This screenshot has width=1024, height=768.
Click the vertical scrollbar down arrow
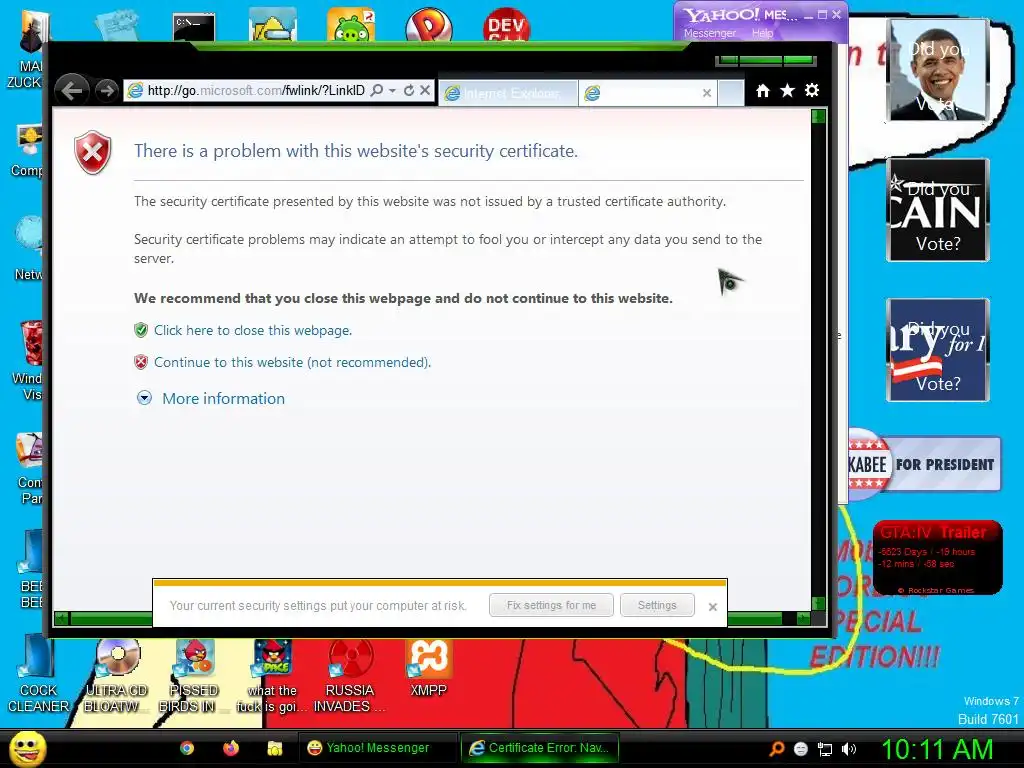[818, 603]
